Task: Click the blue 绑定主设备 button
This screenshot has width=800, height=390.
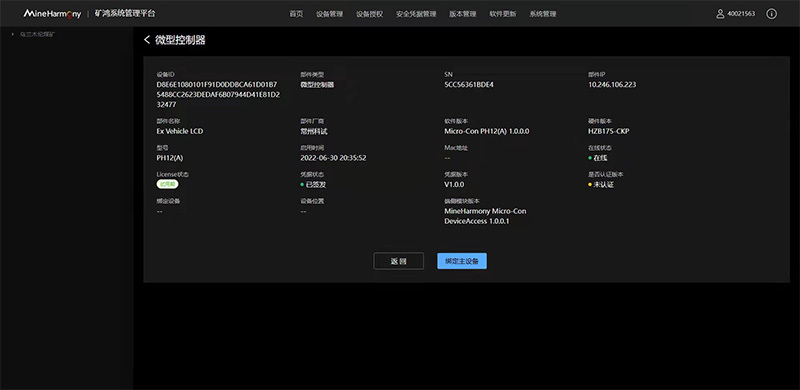Action: (x=462, y=261)
